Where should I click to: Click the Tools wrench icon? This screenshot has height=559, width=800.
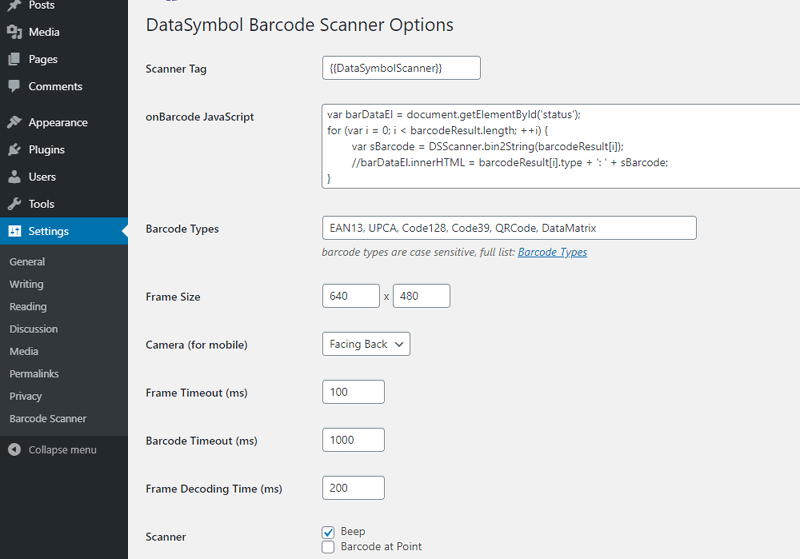(x=14, y=204)
